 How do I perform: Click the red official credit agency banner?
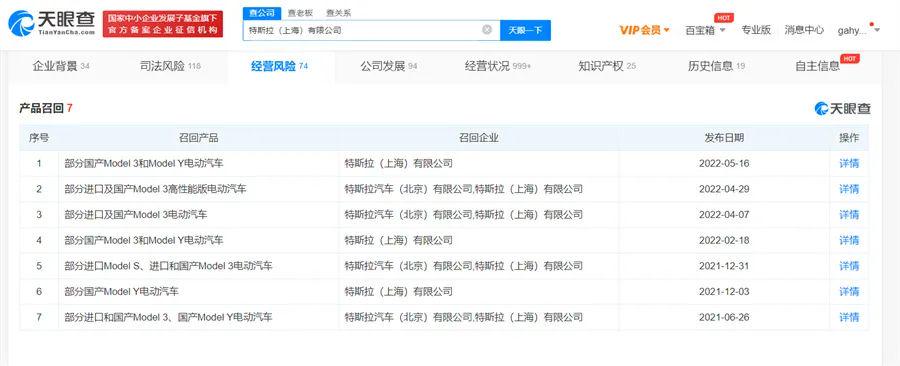tap(163, 24)
